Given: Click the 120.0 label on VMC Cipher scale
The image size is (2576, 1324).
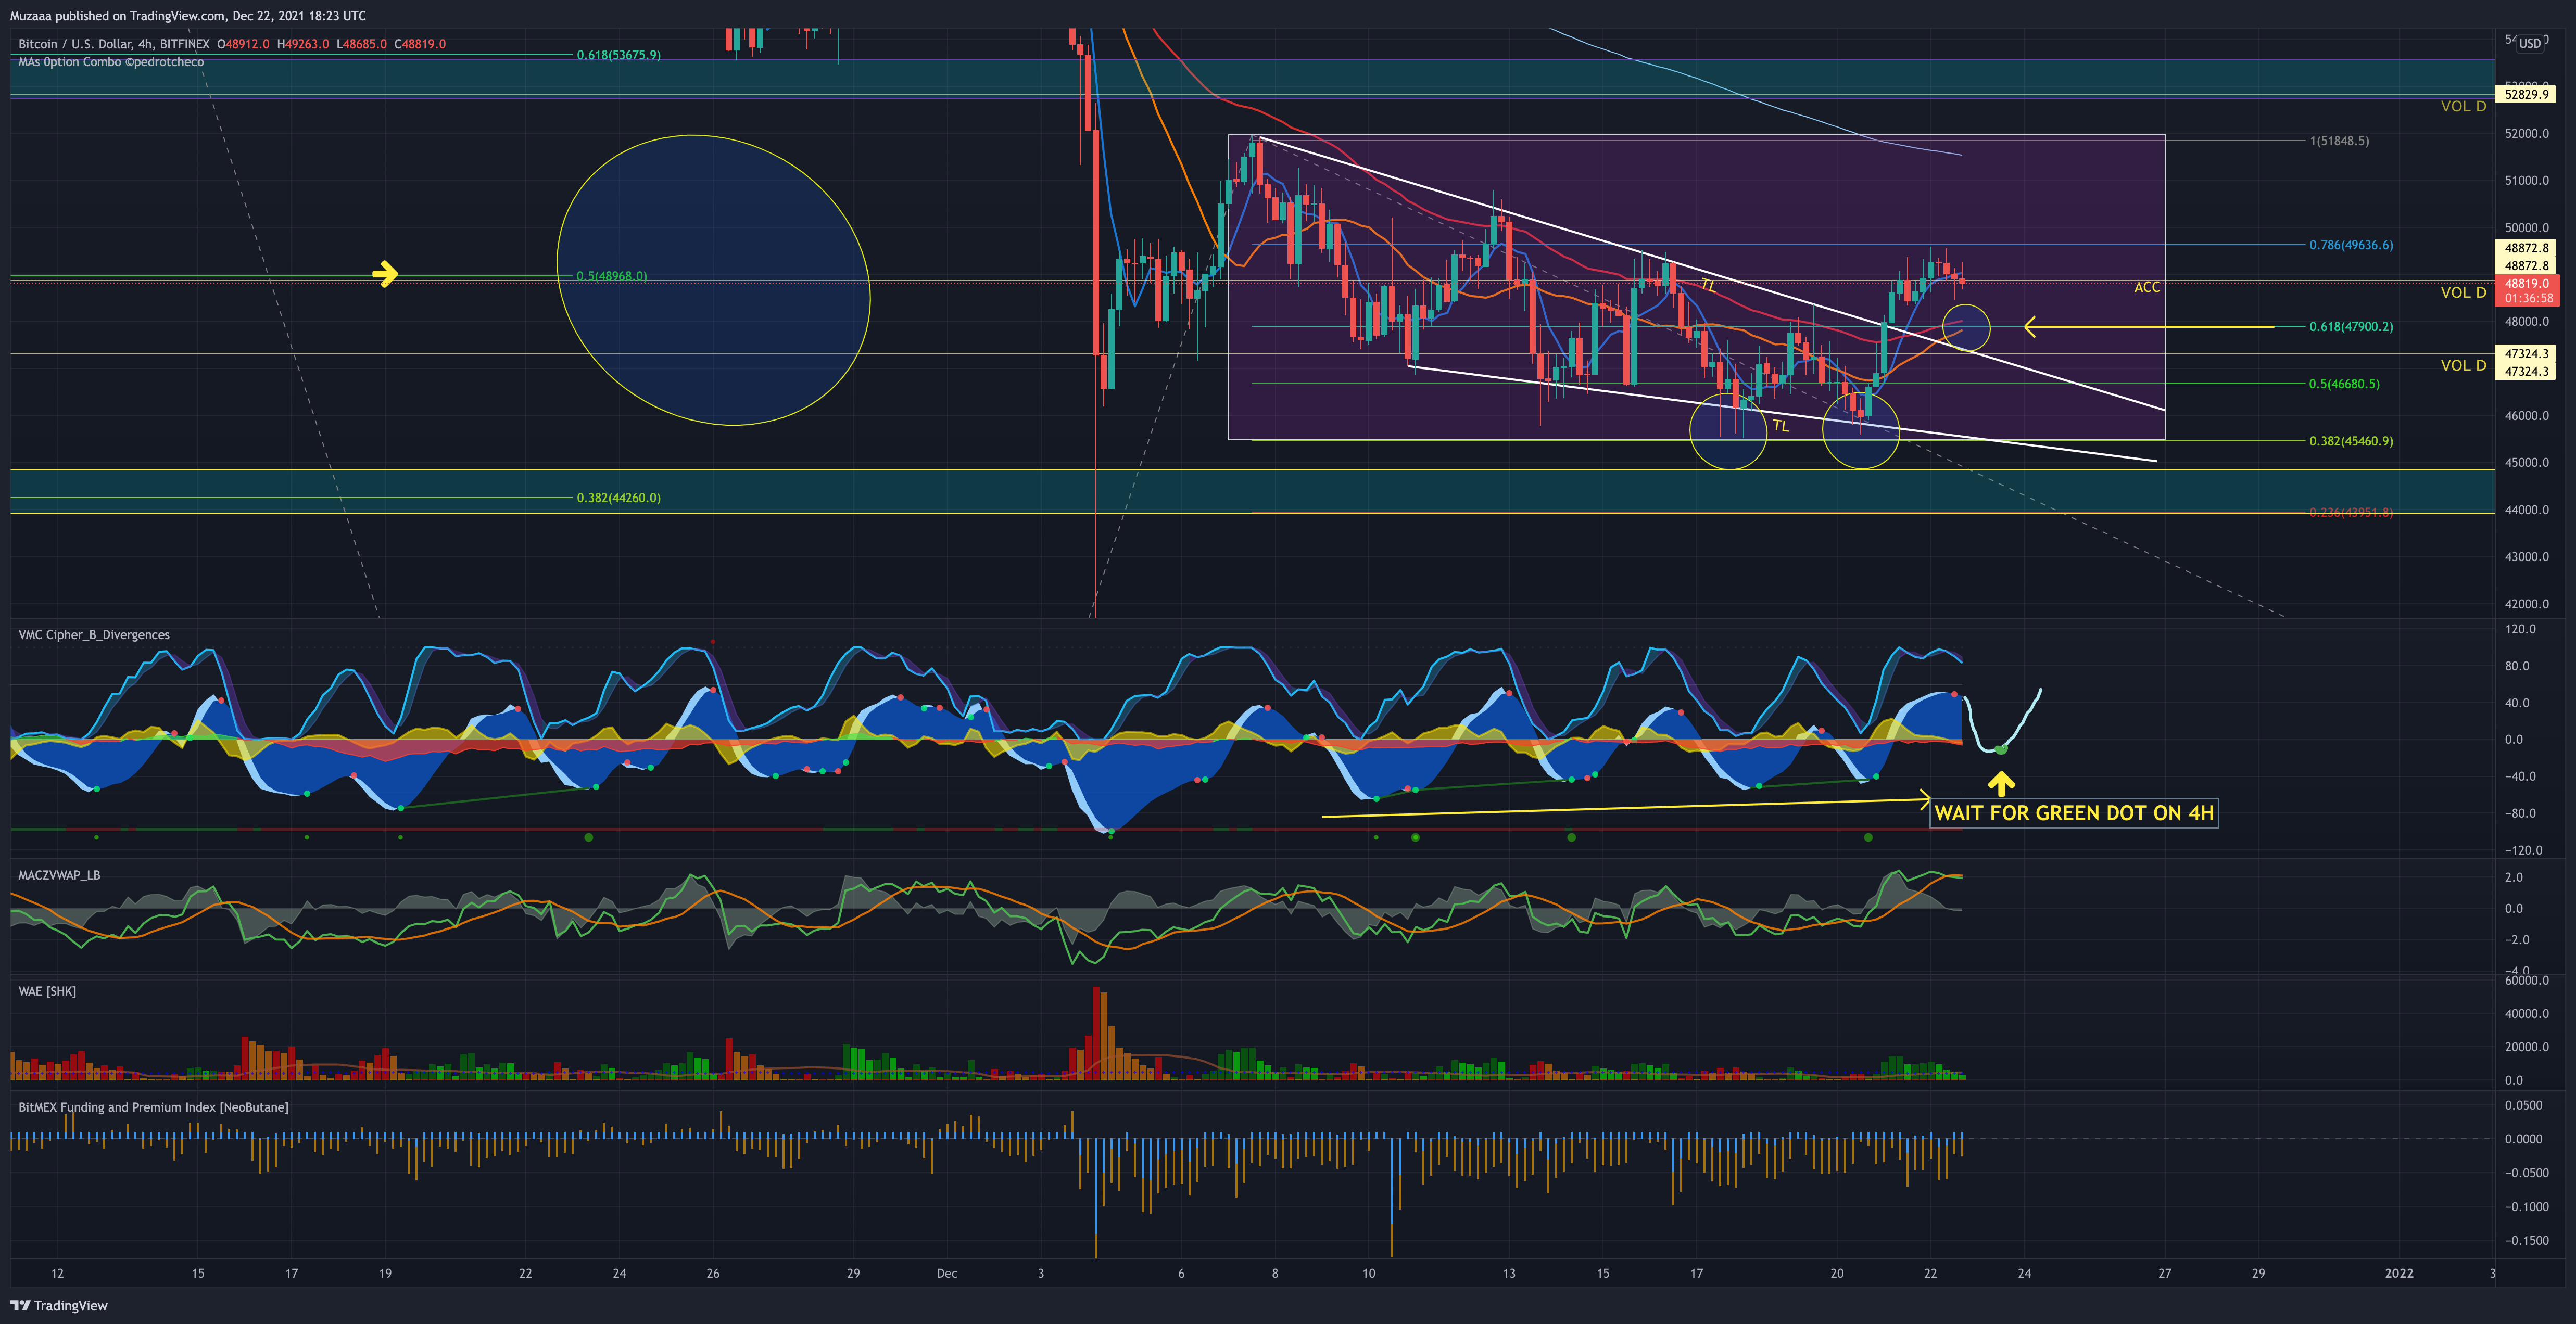Looking at the screenshot, I should click(2520, 629).
